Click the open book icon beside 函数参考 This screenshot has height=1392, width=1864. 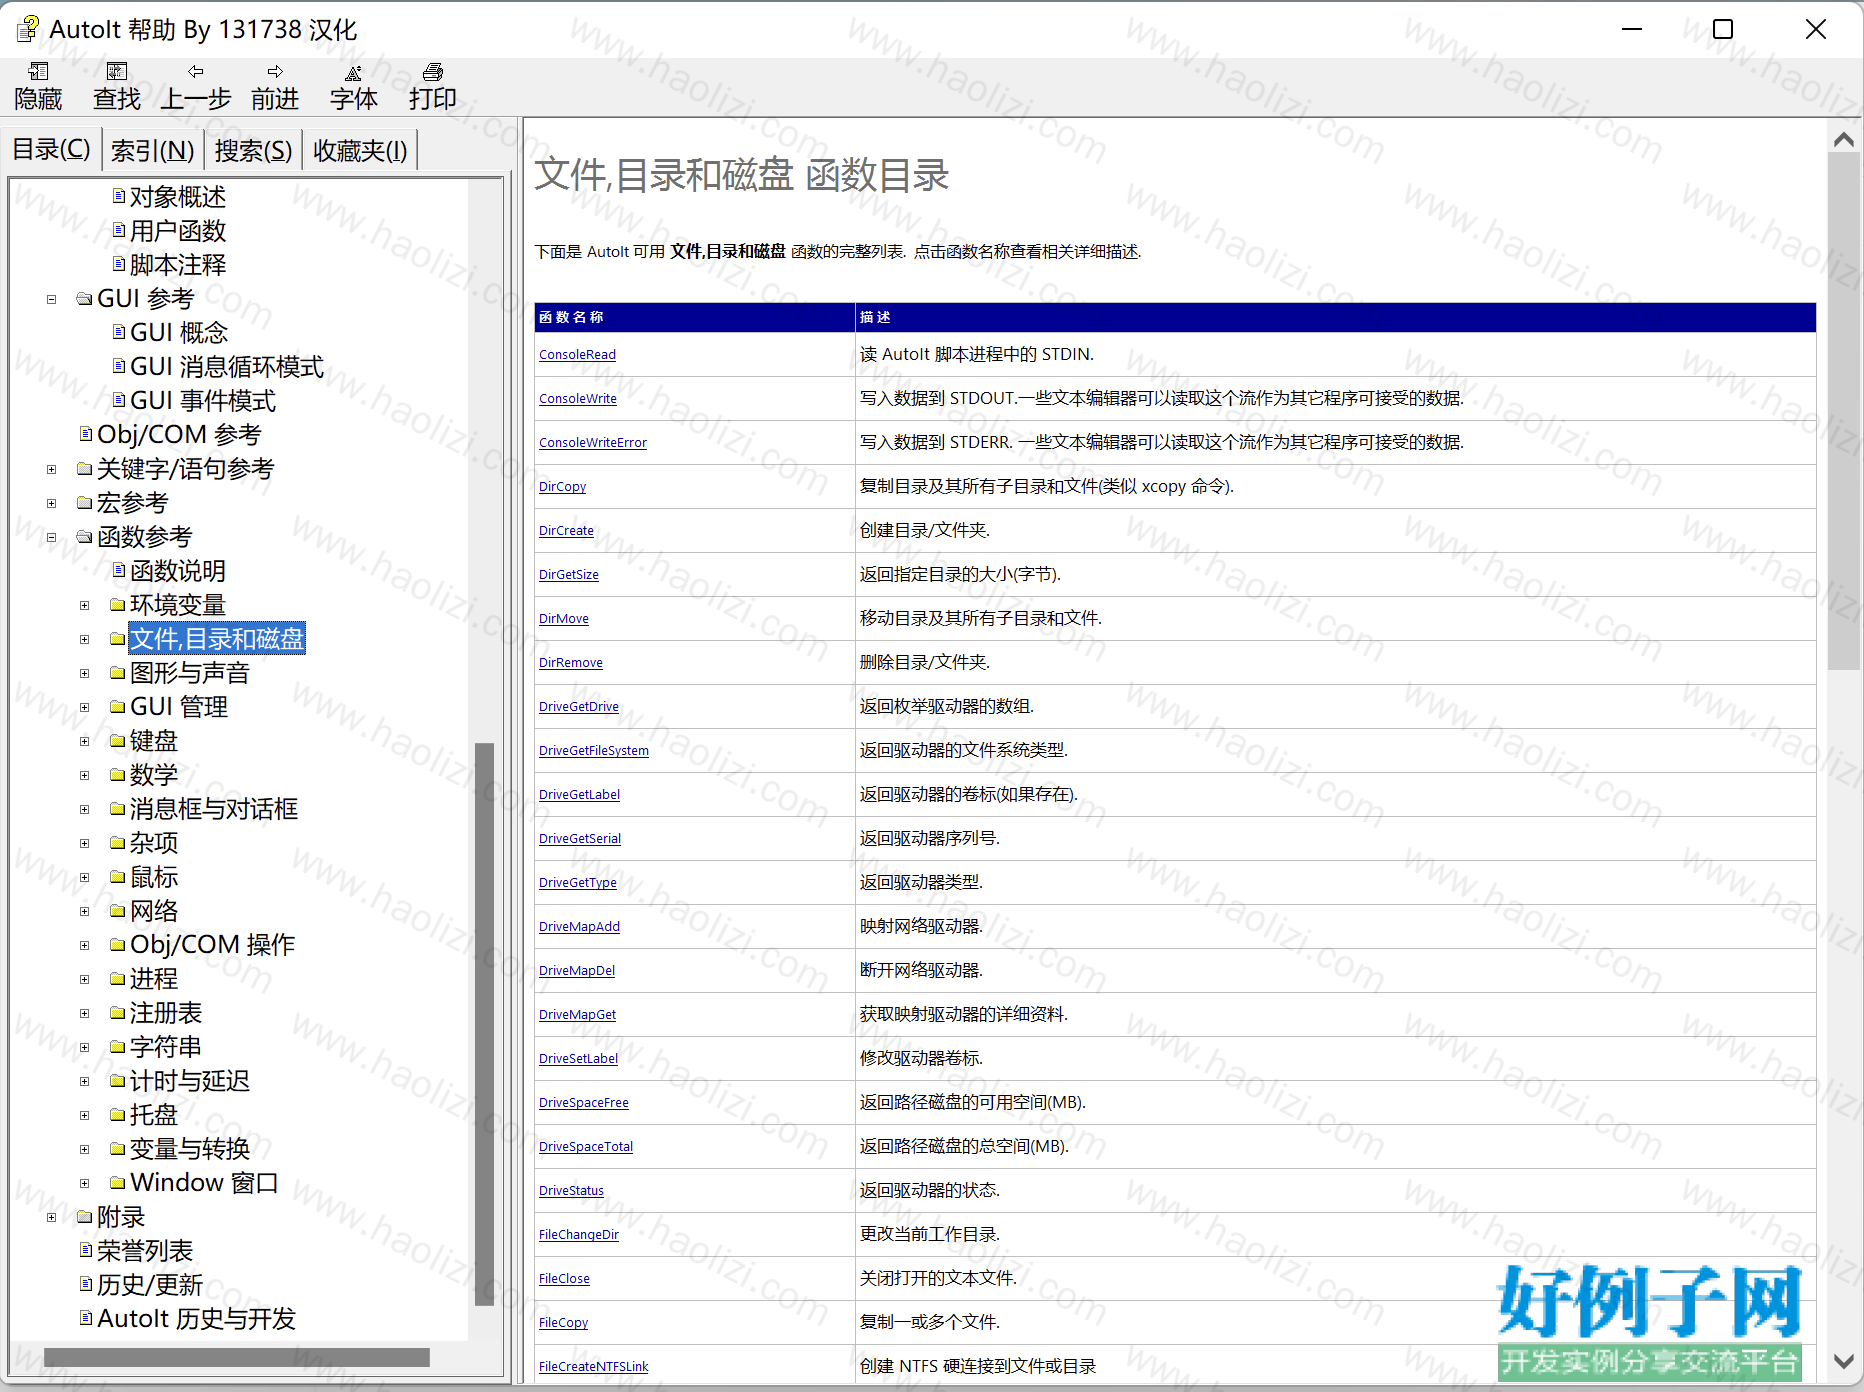click(x=85, y=536)
